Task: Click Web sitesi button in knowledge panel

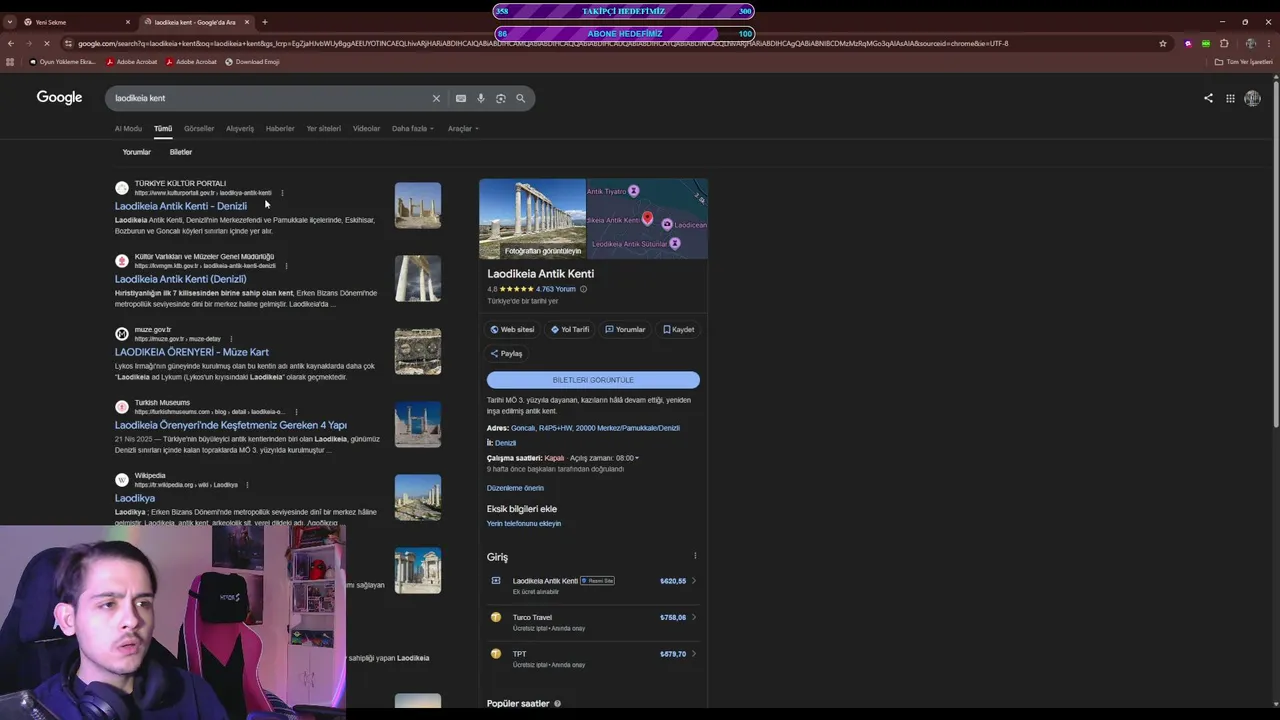Action: (x=512, y=329)
